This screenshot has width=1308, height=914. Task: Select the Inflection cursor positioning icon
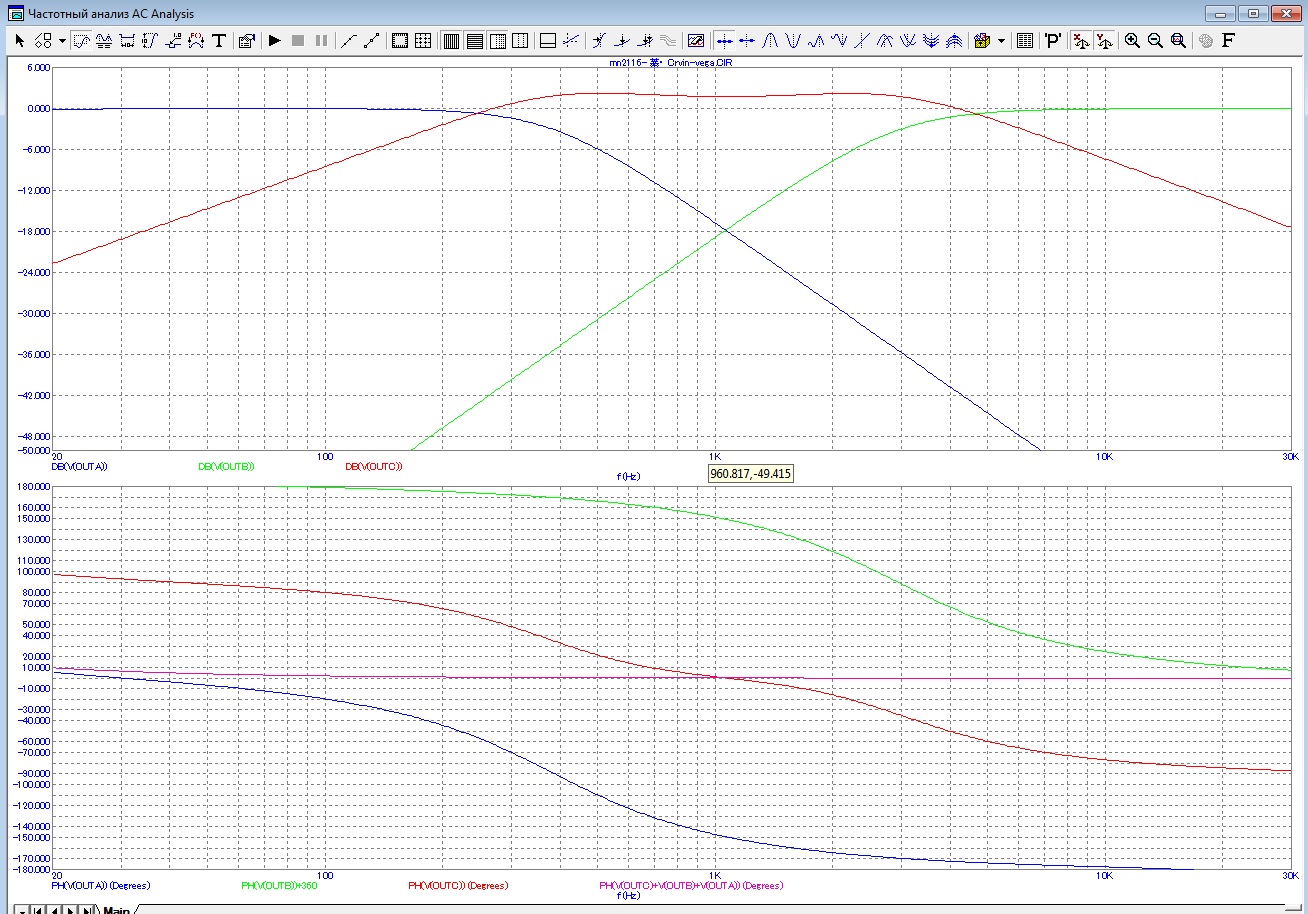tap(862, 41)
